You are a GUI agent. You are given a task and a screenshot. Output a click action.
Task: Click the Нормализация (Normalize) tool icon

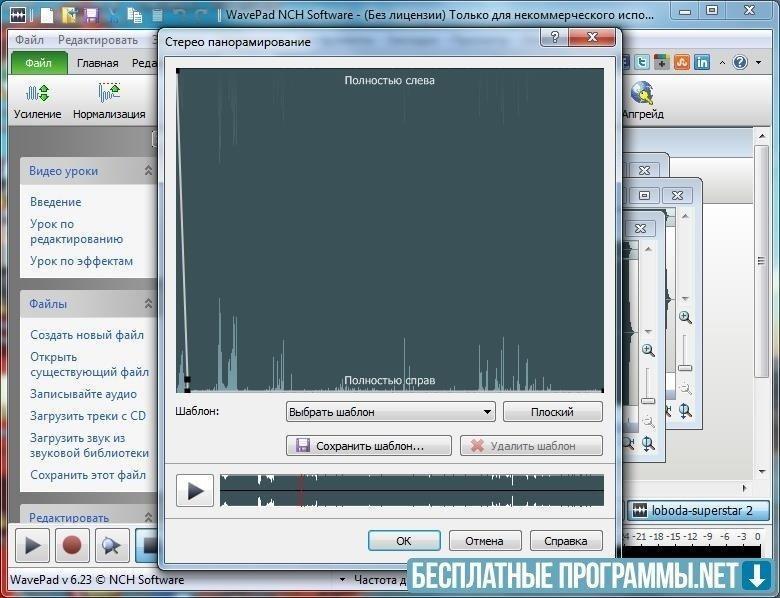109,93
